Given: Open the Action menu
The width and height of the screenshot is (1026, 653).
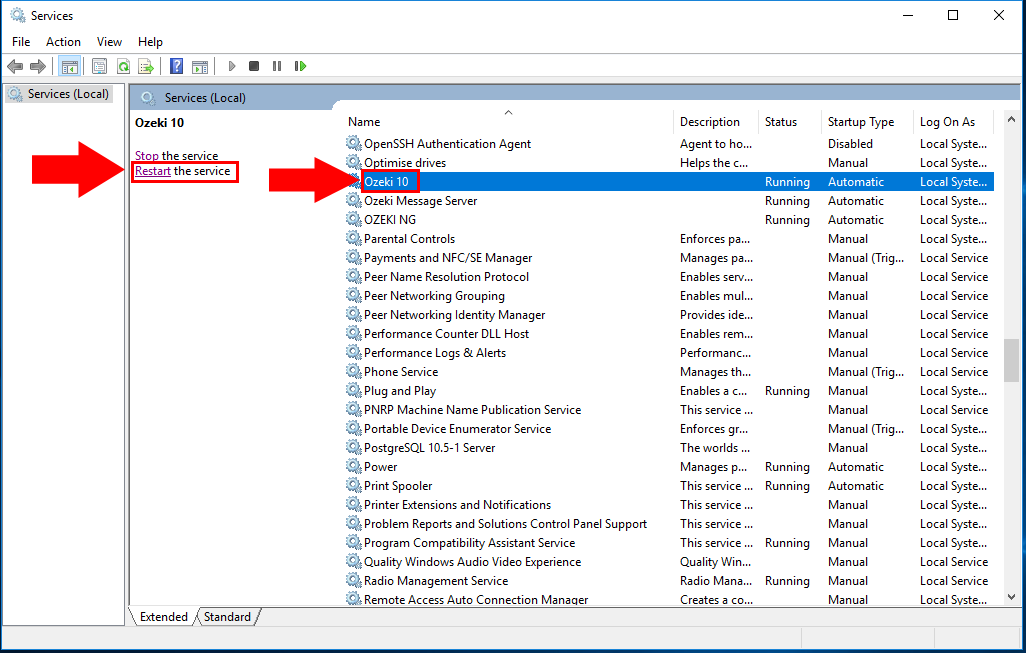Looking at the screenshot, I should (63, 42).
